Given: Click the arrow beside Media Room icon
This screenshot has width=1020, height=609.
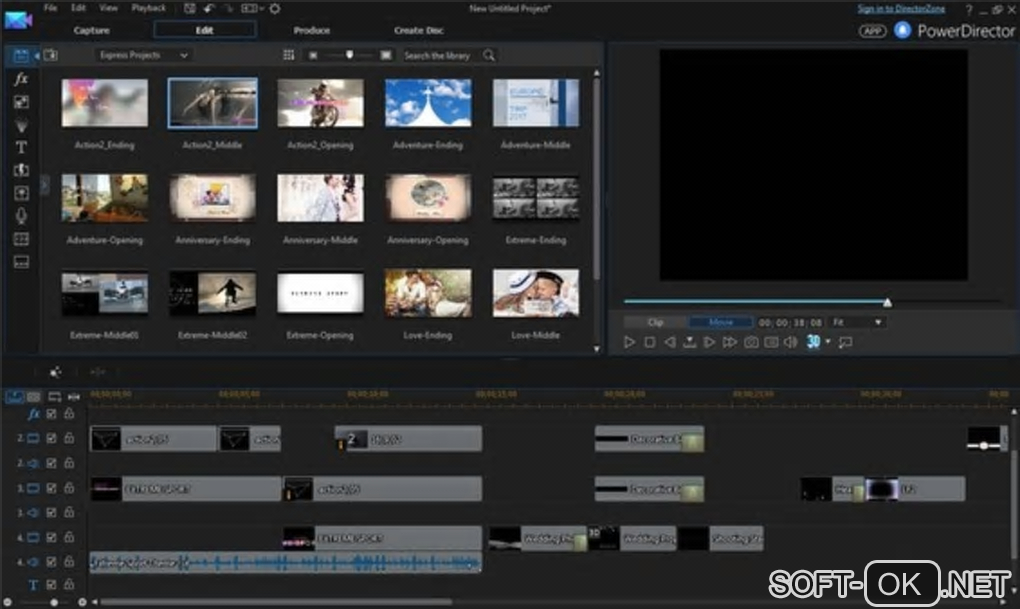Looking at the screenshot, I should [36, 56].
